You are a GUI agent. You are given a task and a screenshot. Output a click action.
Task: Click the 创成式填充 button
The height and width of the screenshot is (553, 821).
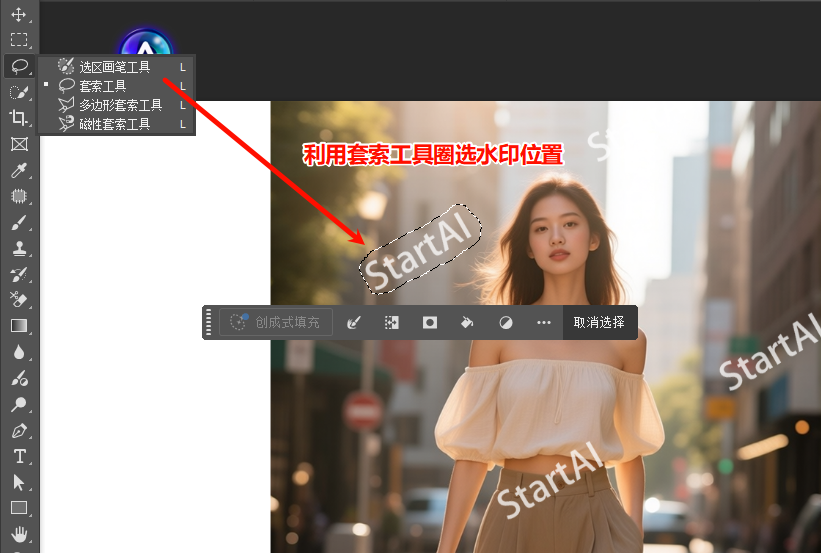pos(276,322)
